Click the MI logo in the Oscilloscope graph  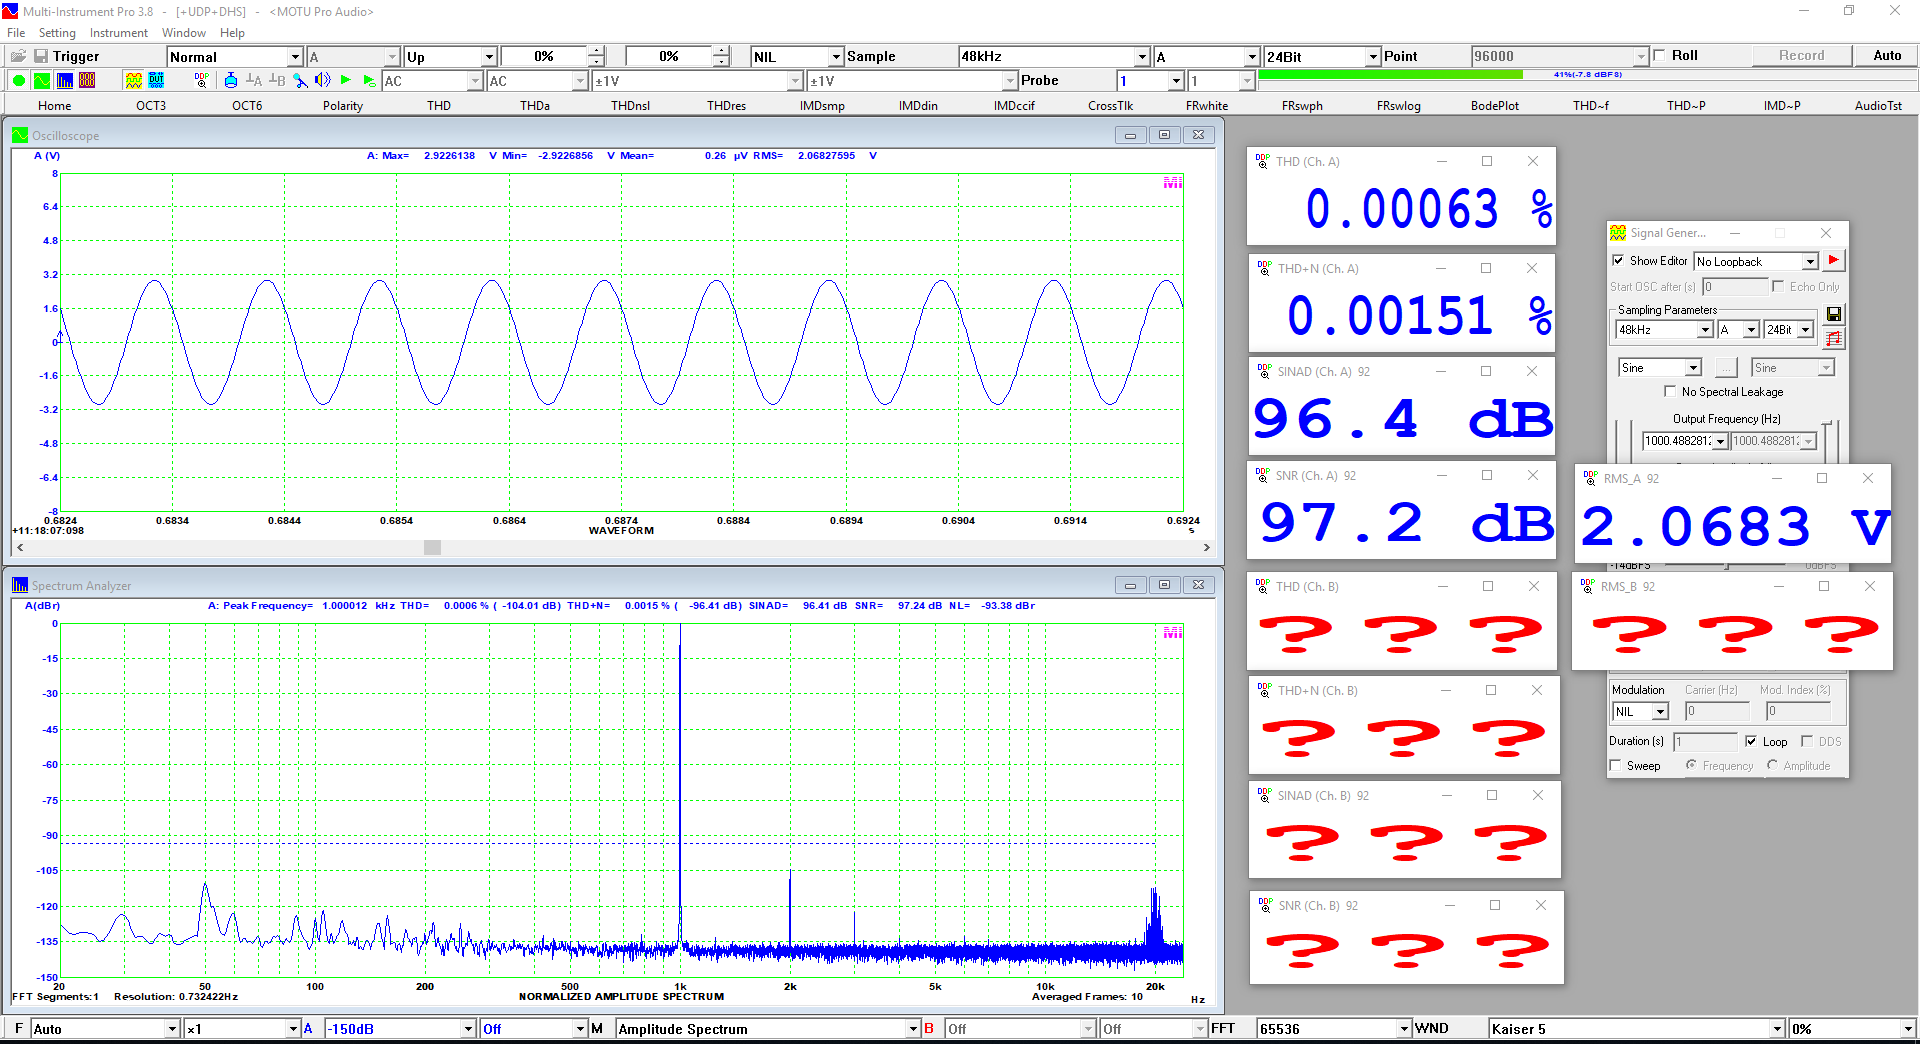click(x=1173, y=182)
